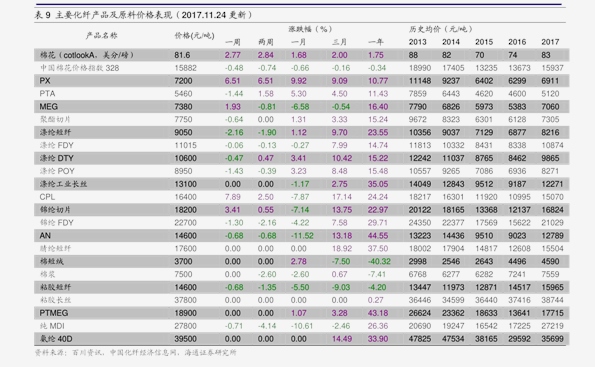
Task: Click the 氨纶 40D 2013 average 47825
Action: pos(420,339)
